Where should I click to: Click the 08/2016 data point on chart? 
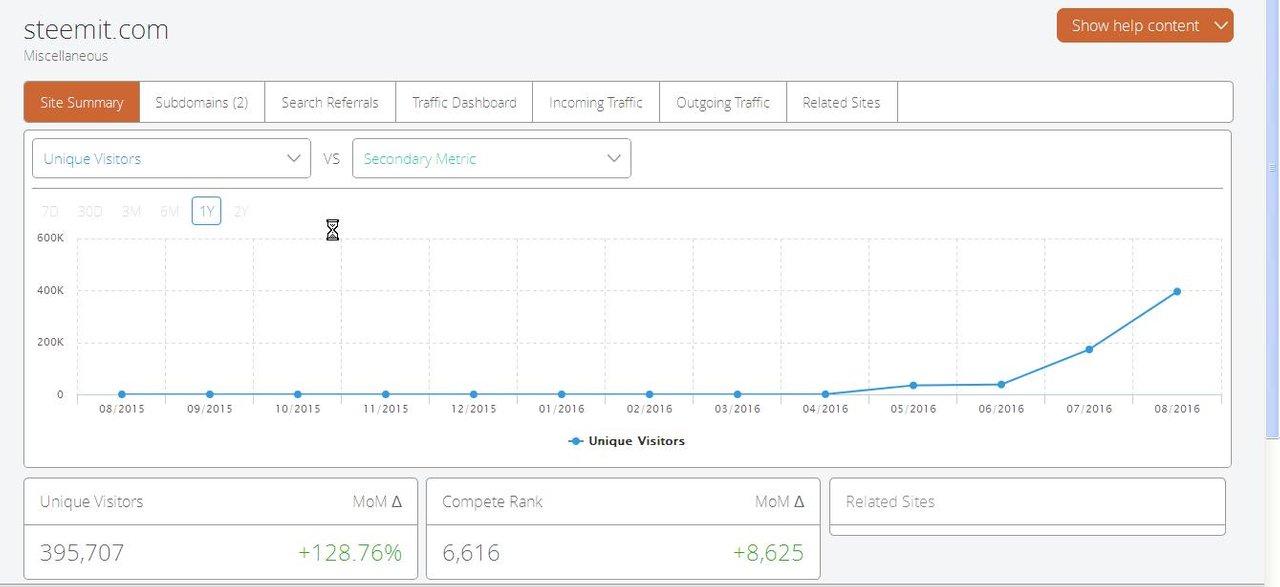click(x=1177, y=292)
